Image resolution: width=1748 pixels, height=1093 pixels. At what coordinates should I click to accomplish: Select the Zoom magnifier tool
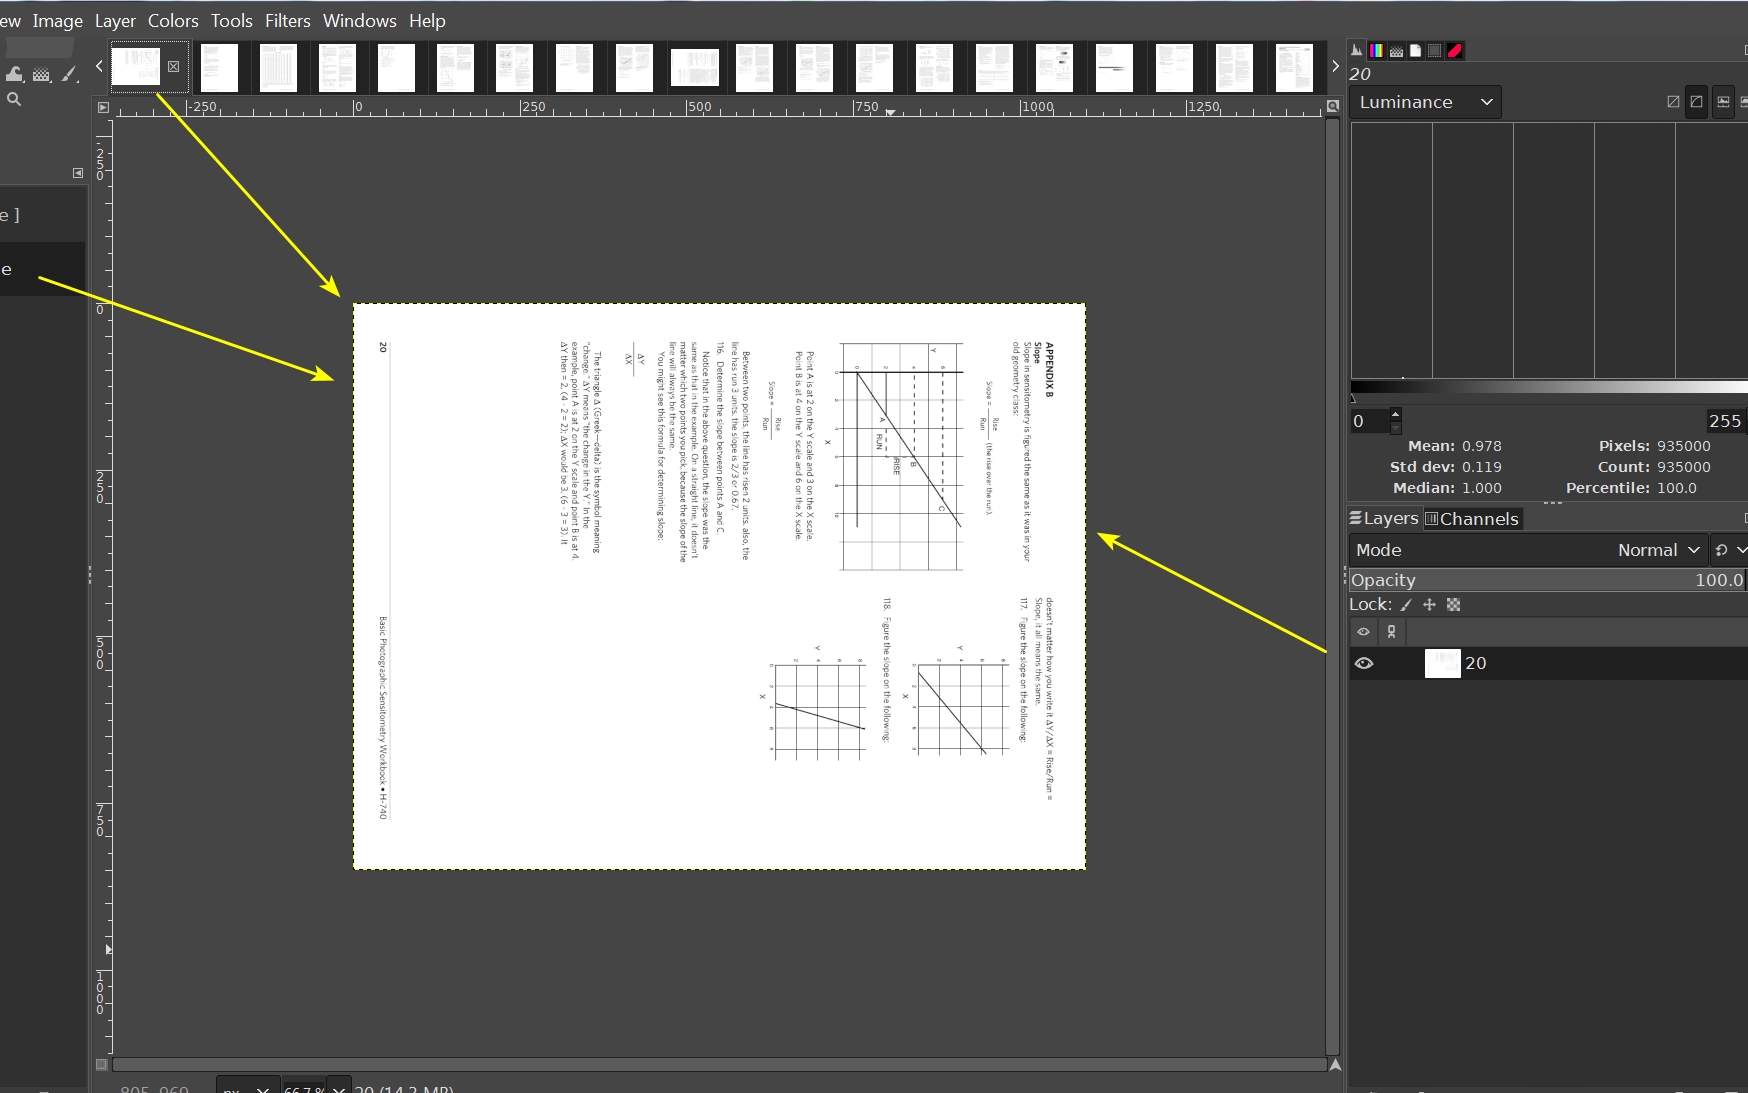coord(14,99)
